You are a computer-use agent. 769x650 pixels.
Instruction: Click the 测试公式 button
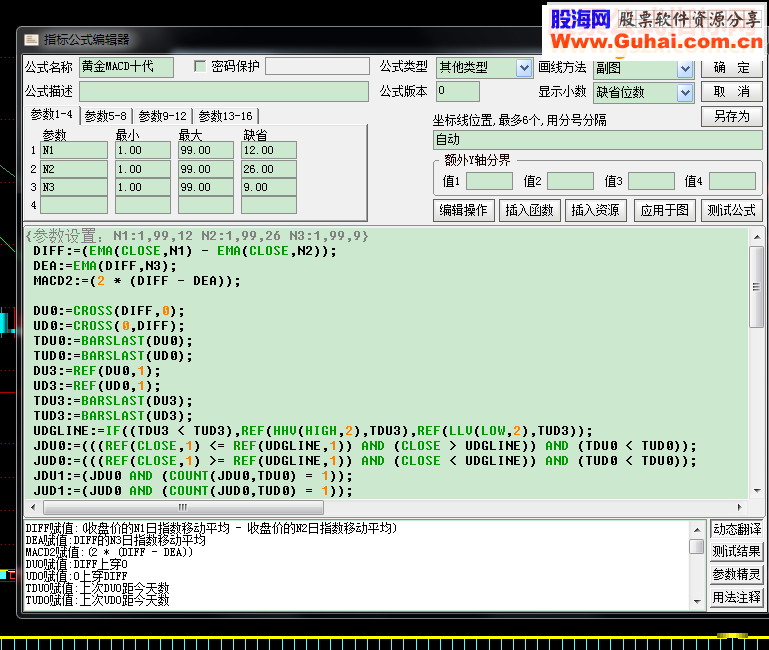(x=731, y=210)
